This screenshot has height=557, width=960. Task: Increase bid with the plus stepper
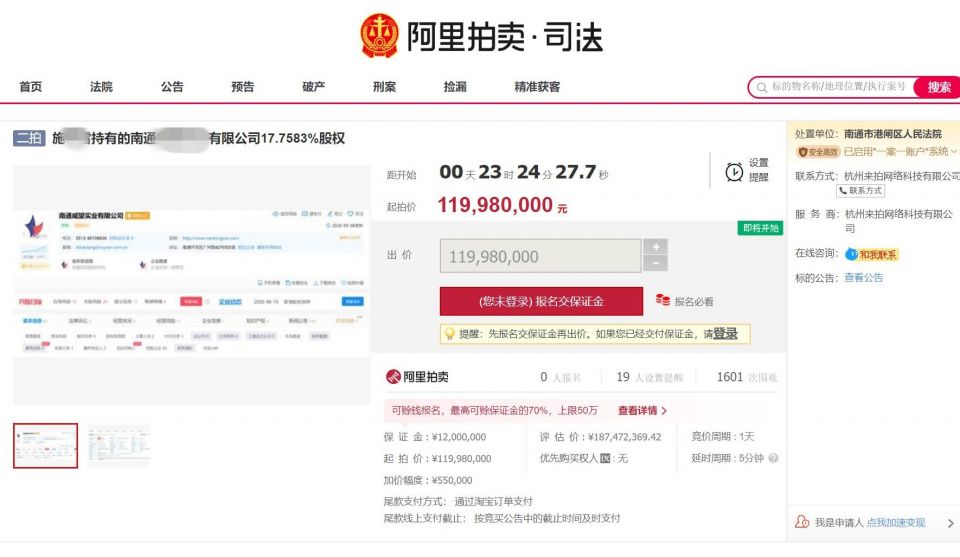[655, 247]
